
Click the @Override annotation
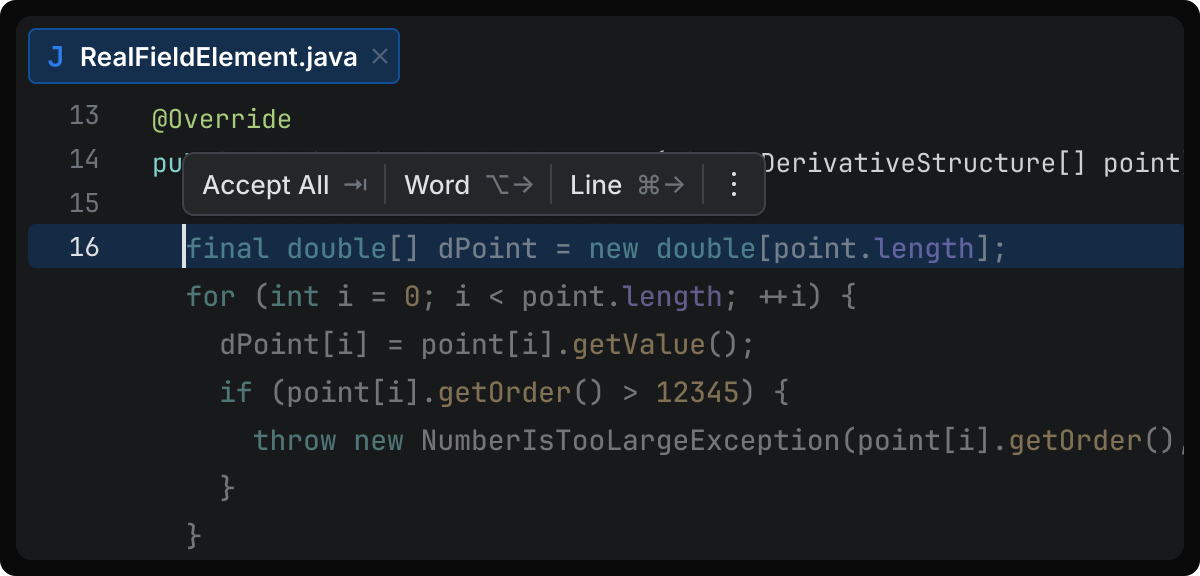[x=221, y=121]
